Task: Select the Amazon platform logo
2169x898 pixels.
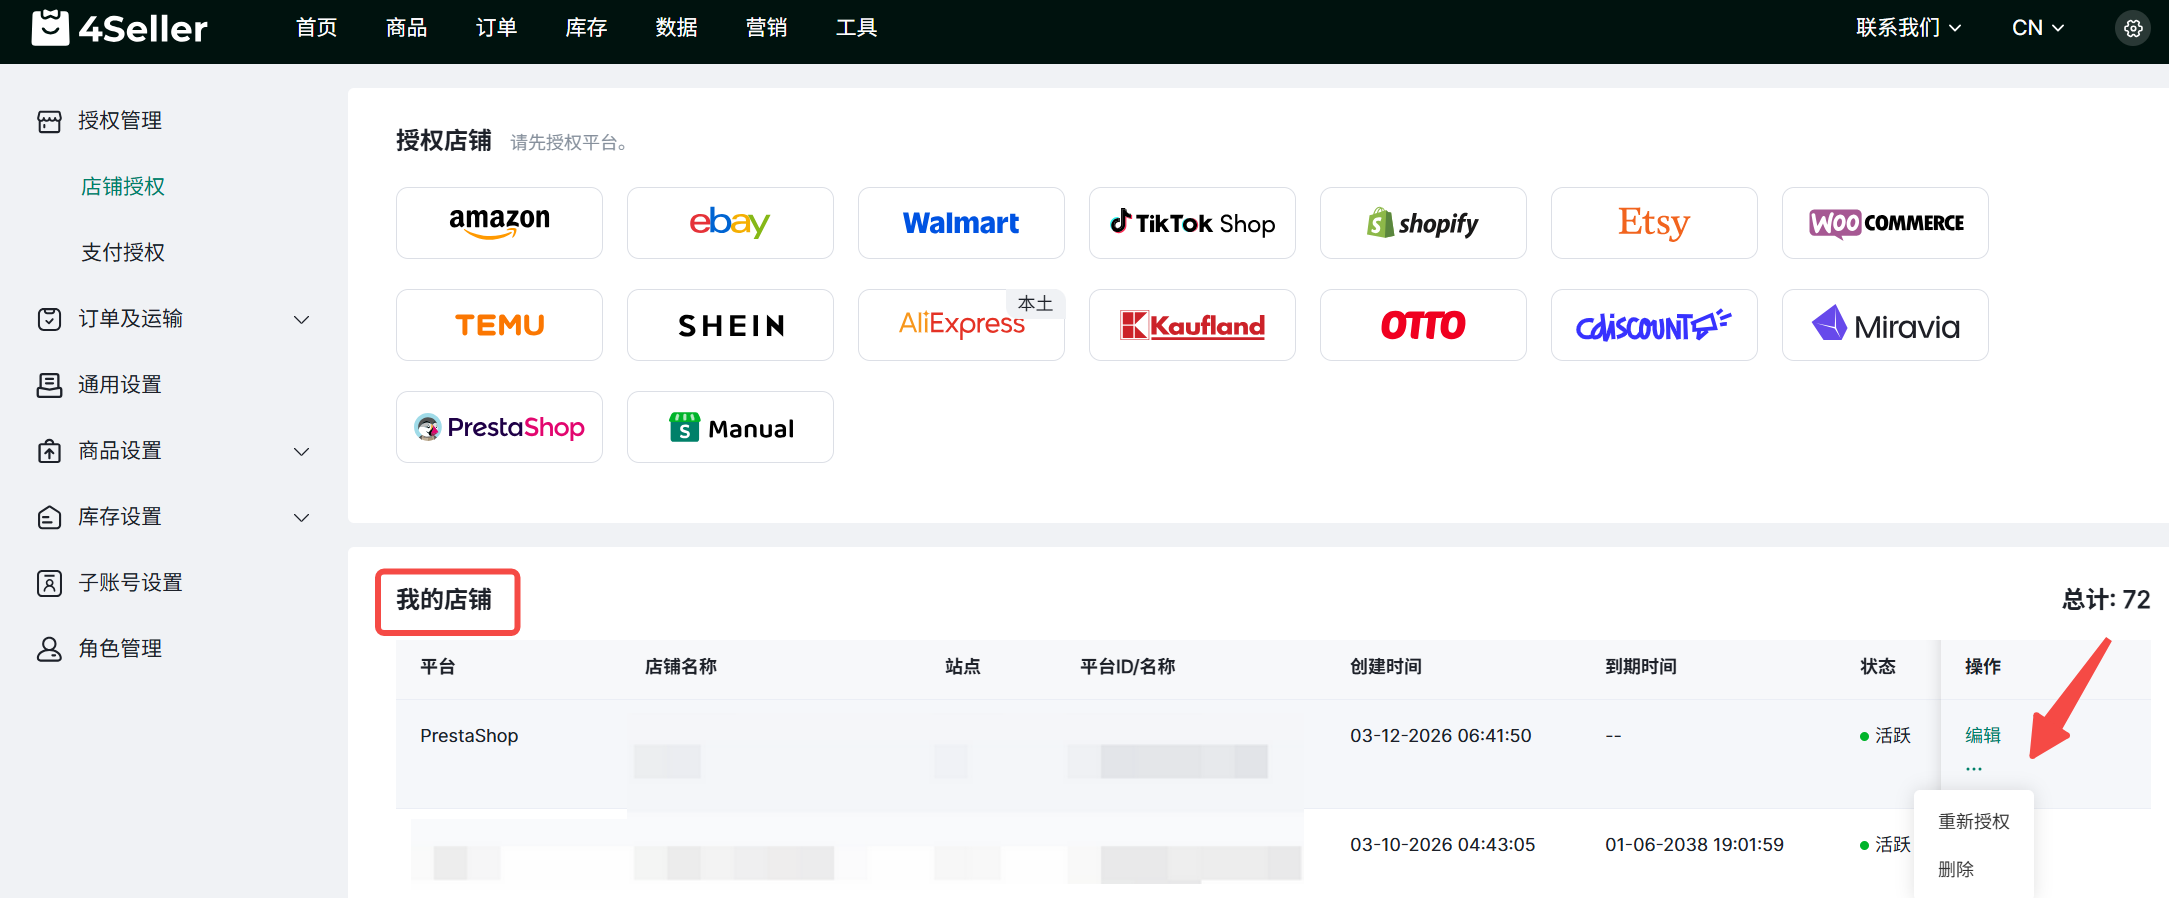Action: pos(499,223)
